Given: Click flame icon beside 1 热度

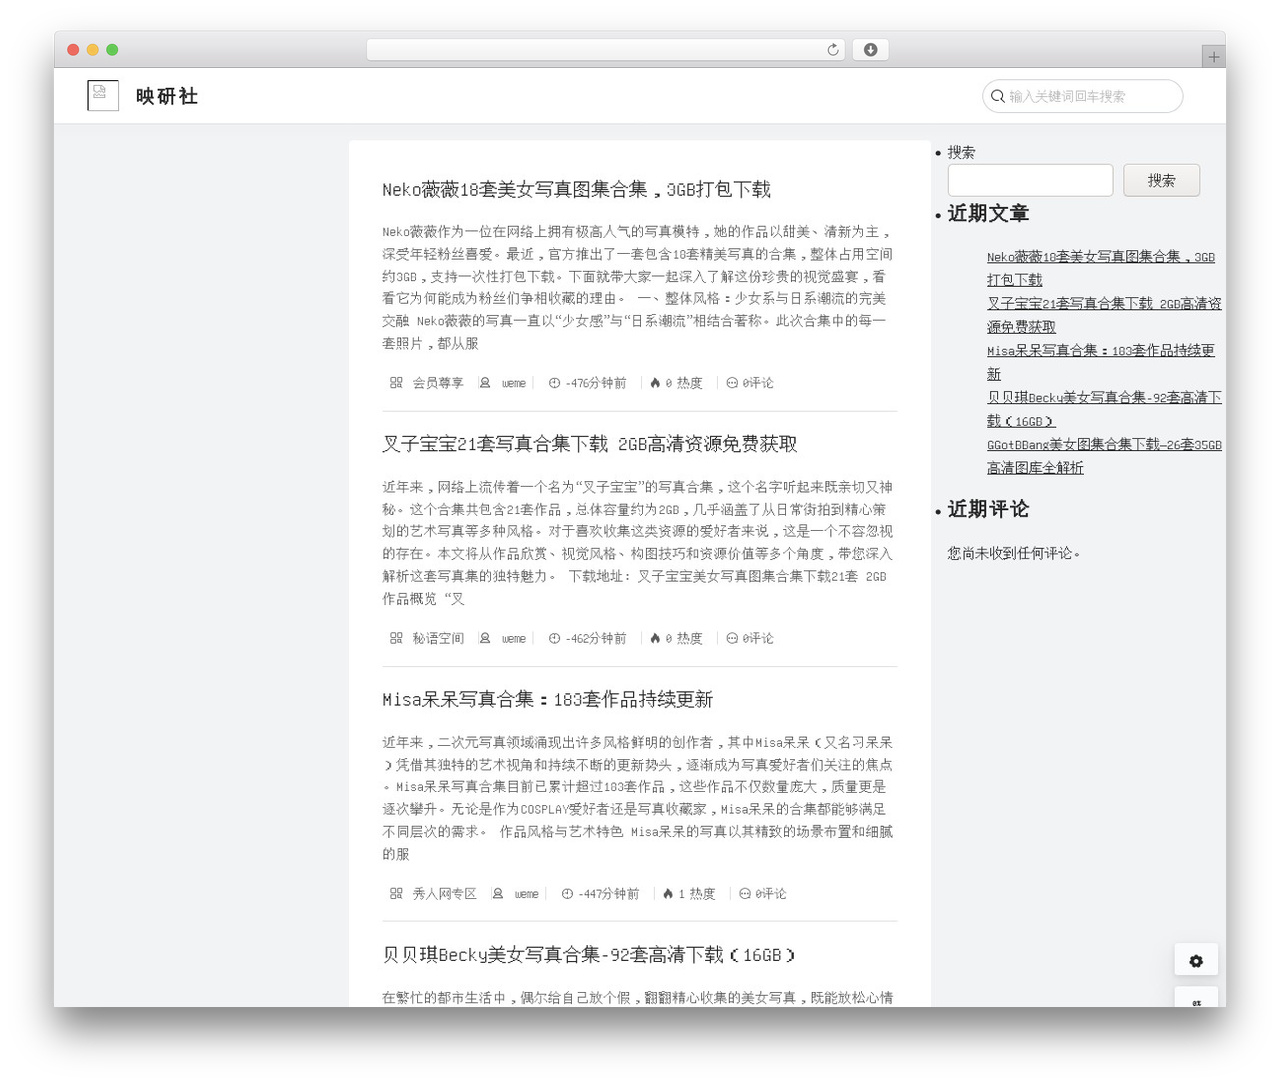Looking at the screenshot, I should [668, 893].
